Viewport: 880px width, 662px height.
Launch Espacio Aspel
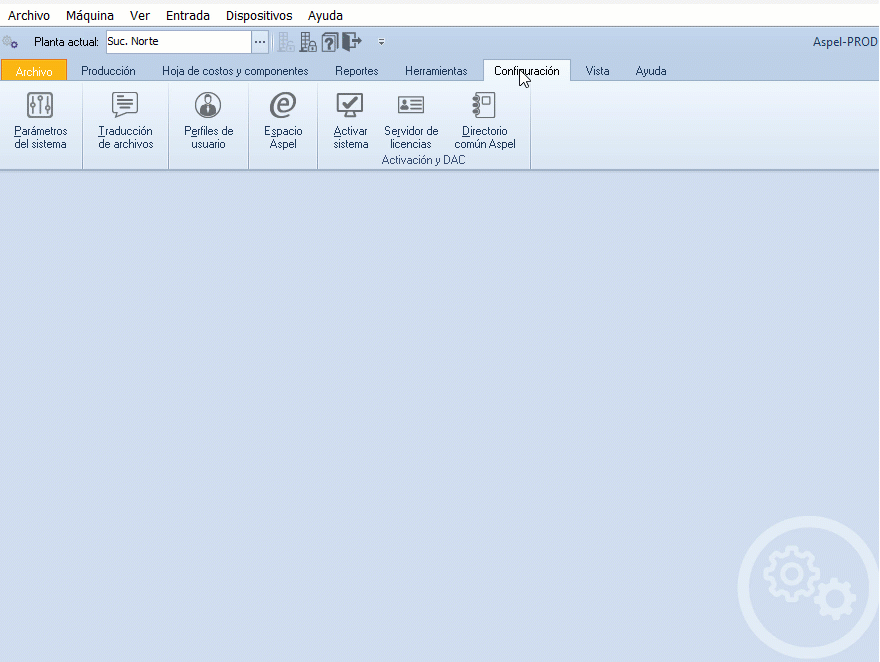pyautogui.click(x=283, y=120)
